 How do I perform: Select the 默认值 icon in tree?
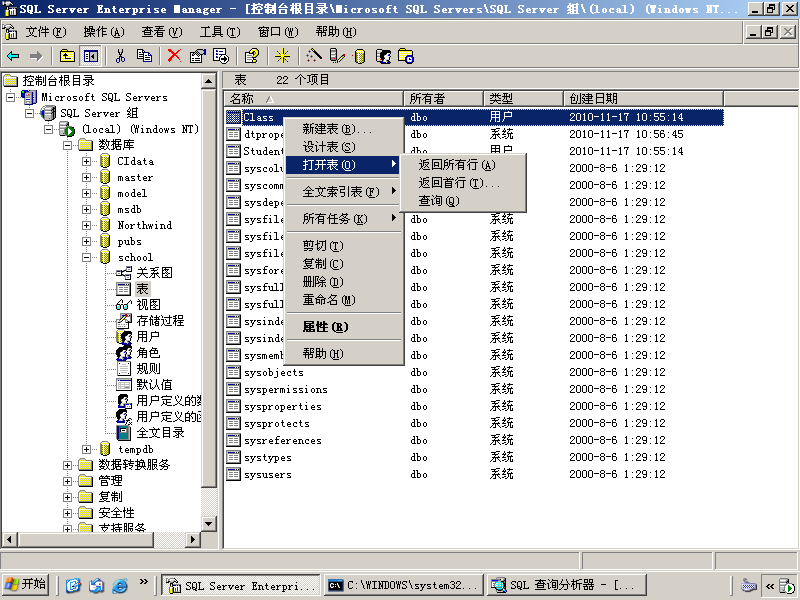click(123, 385)
